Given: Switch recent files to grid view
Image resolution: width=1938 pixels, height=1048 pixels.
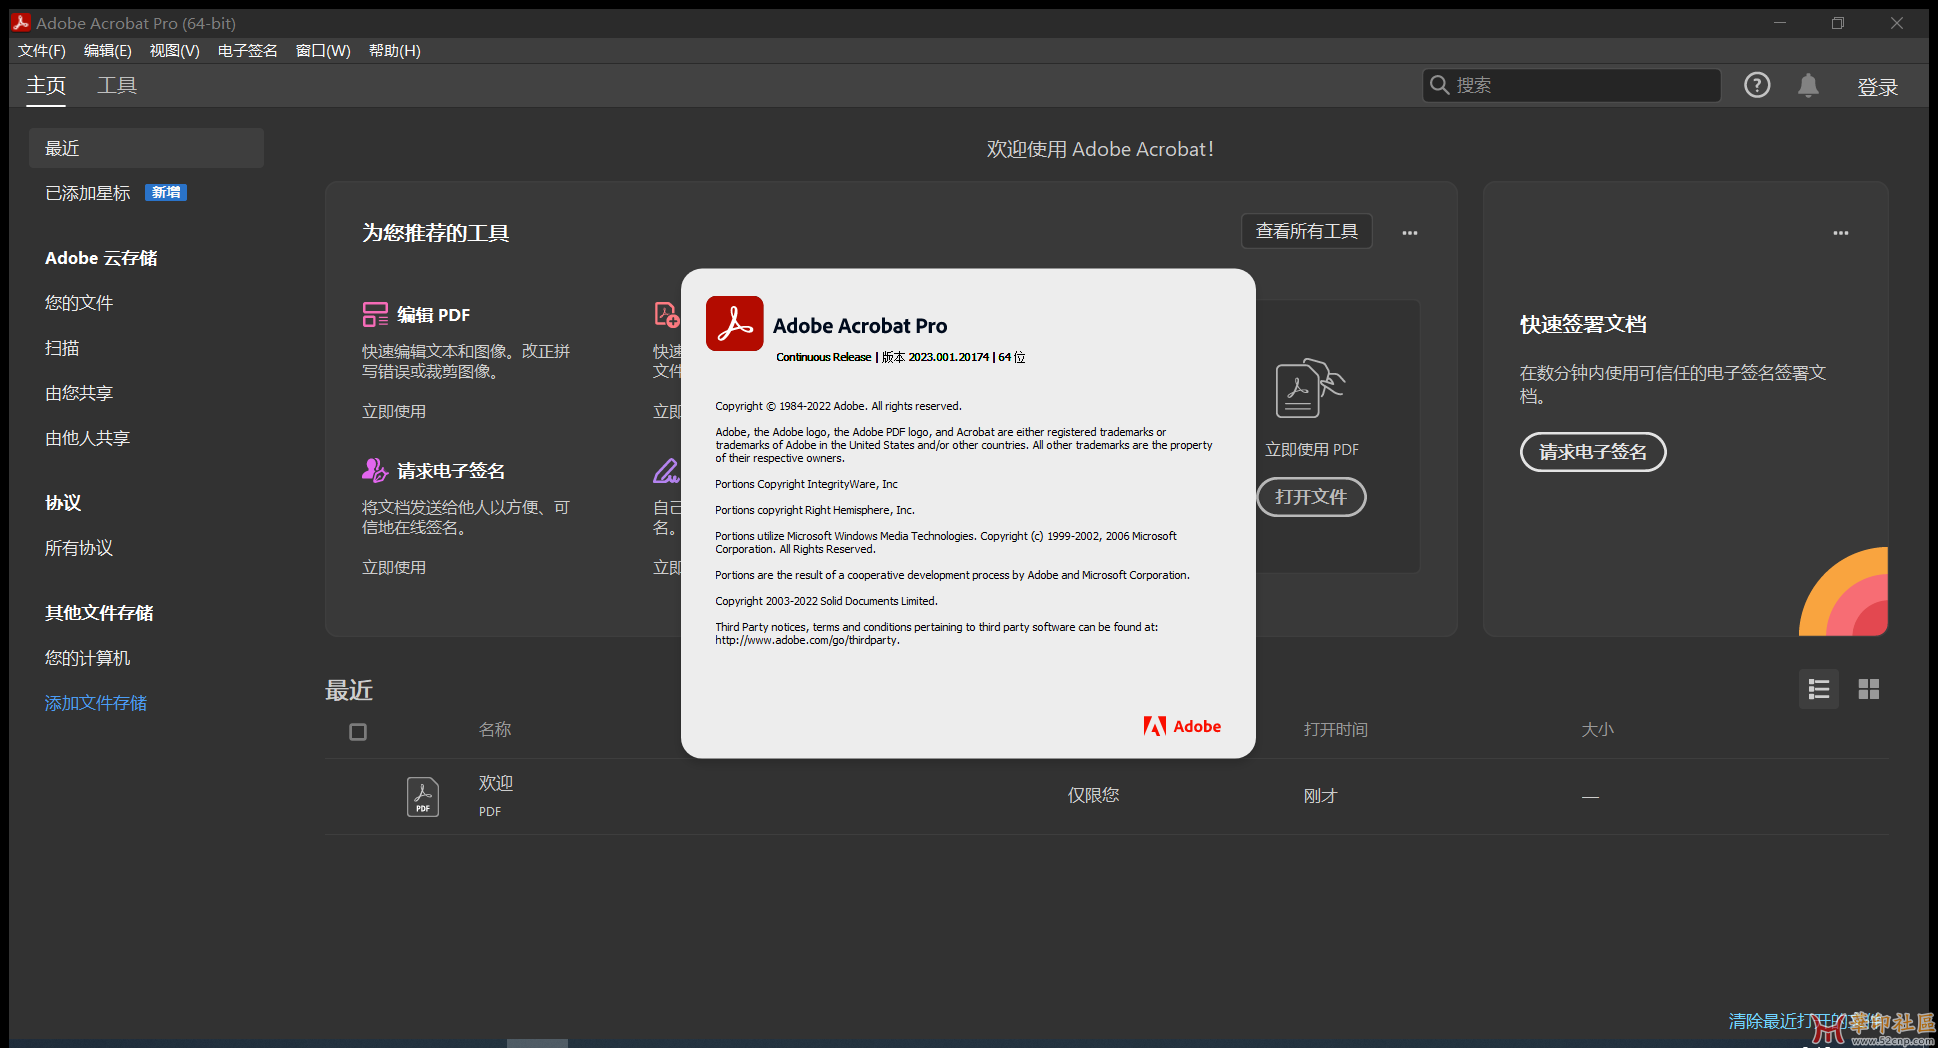Looking at the screenshot, I should click(x=1868, y=689).
